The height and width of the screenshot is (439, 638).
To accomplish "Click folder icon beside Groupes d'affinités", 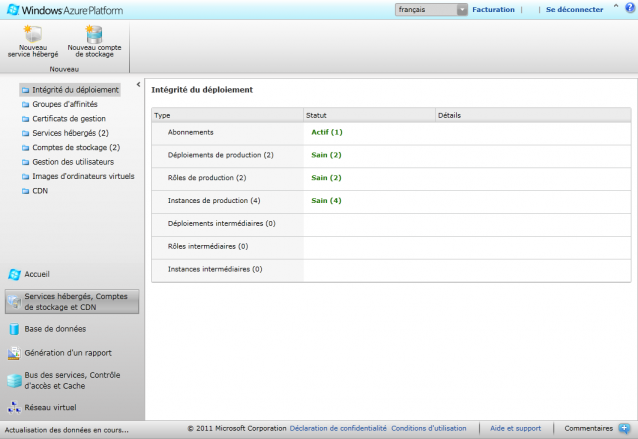I will point(26,105).
